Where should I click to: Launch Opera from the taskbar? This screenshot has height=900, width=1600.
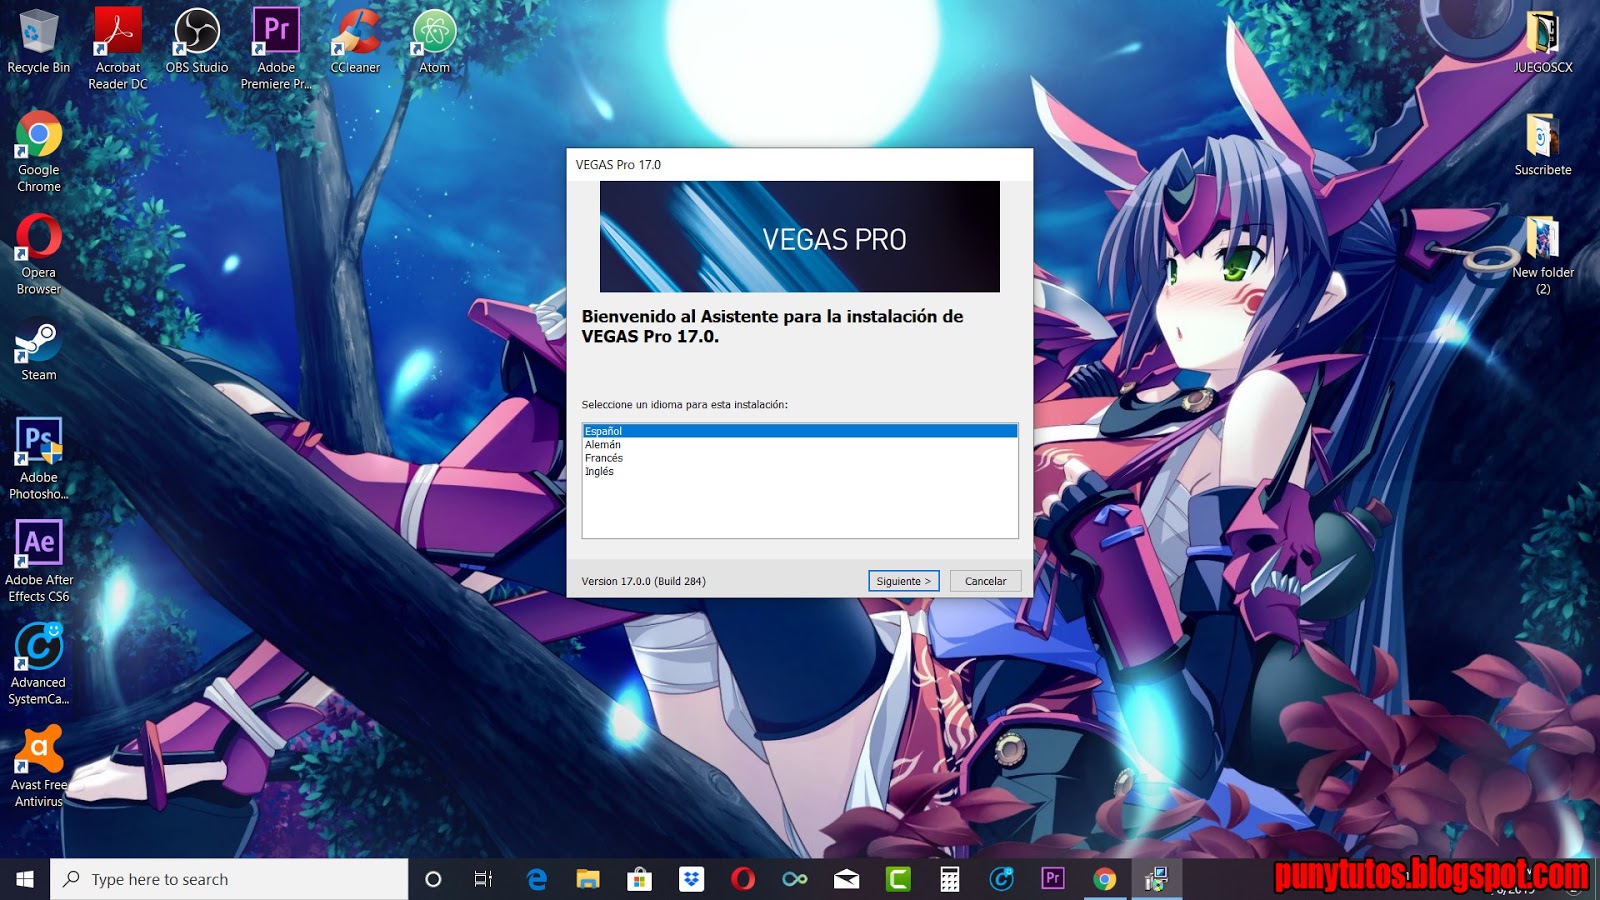pyautogui.click(x=743, y=879)
